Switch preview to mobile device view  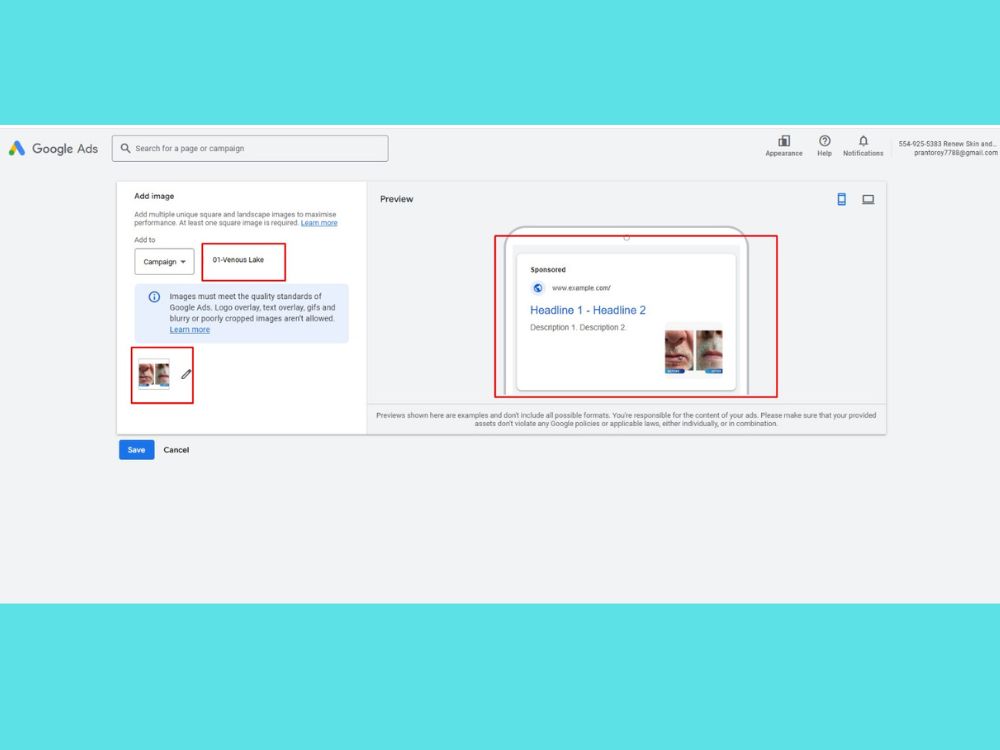[x=841, y=200]
